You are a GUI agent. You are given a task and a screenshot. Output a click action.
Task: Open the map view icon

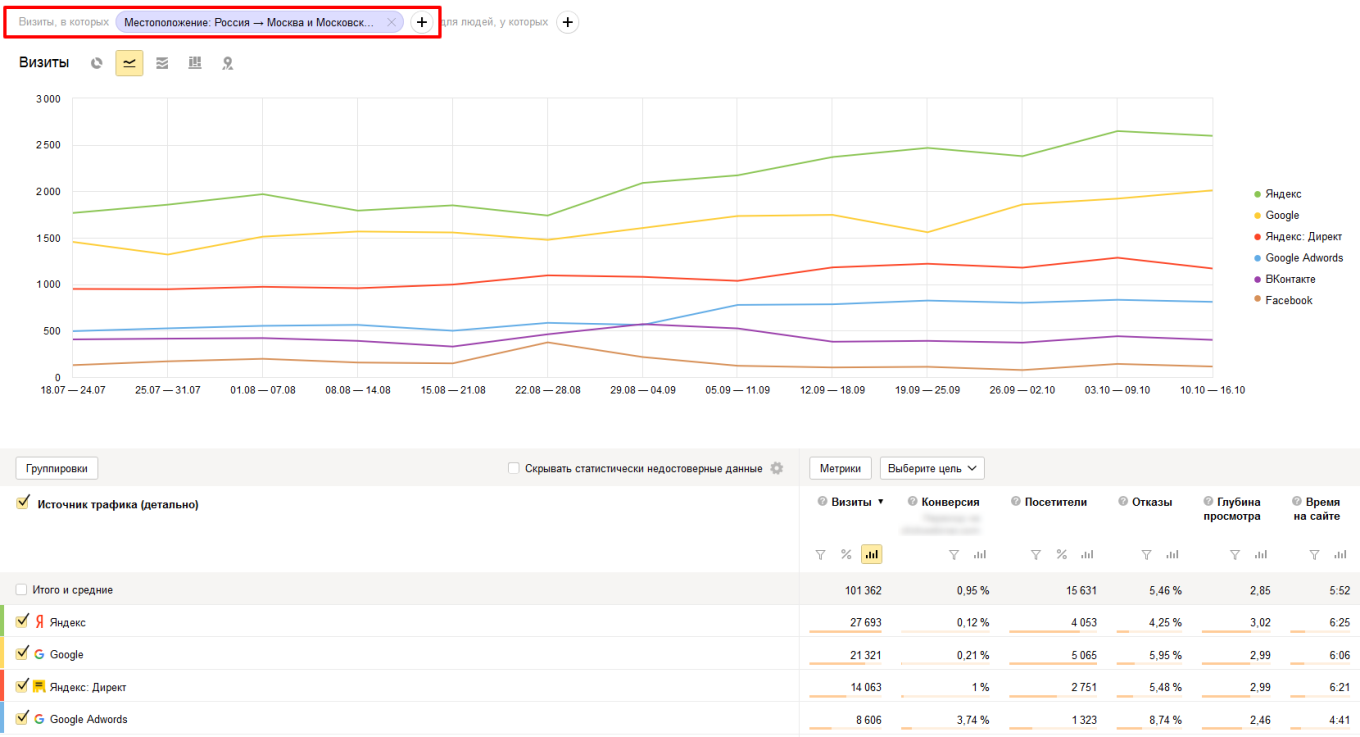pos(227,63)
